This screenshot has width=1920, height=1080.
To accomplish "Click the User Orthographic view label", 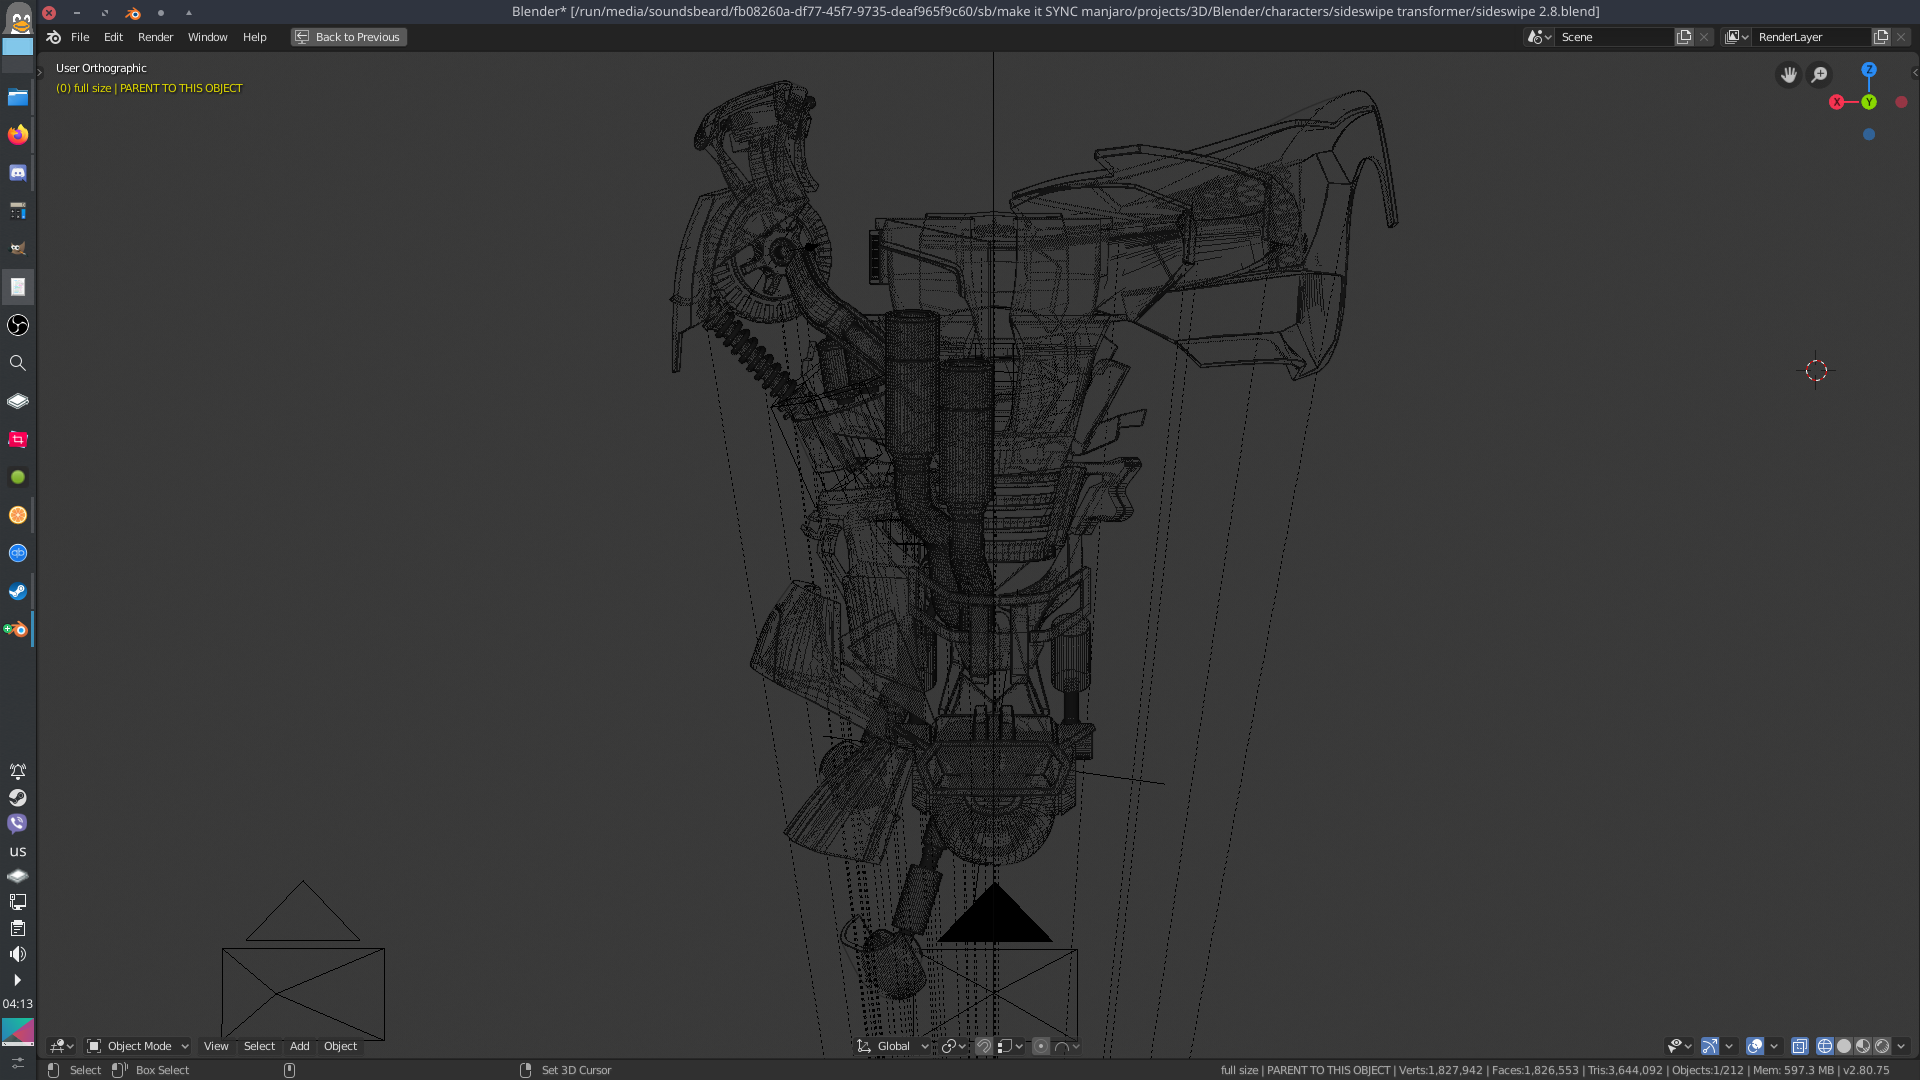I will pos(101,68).
